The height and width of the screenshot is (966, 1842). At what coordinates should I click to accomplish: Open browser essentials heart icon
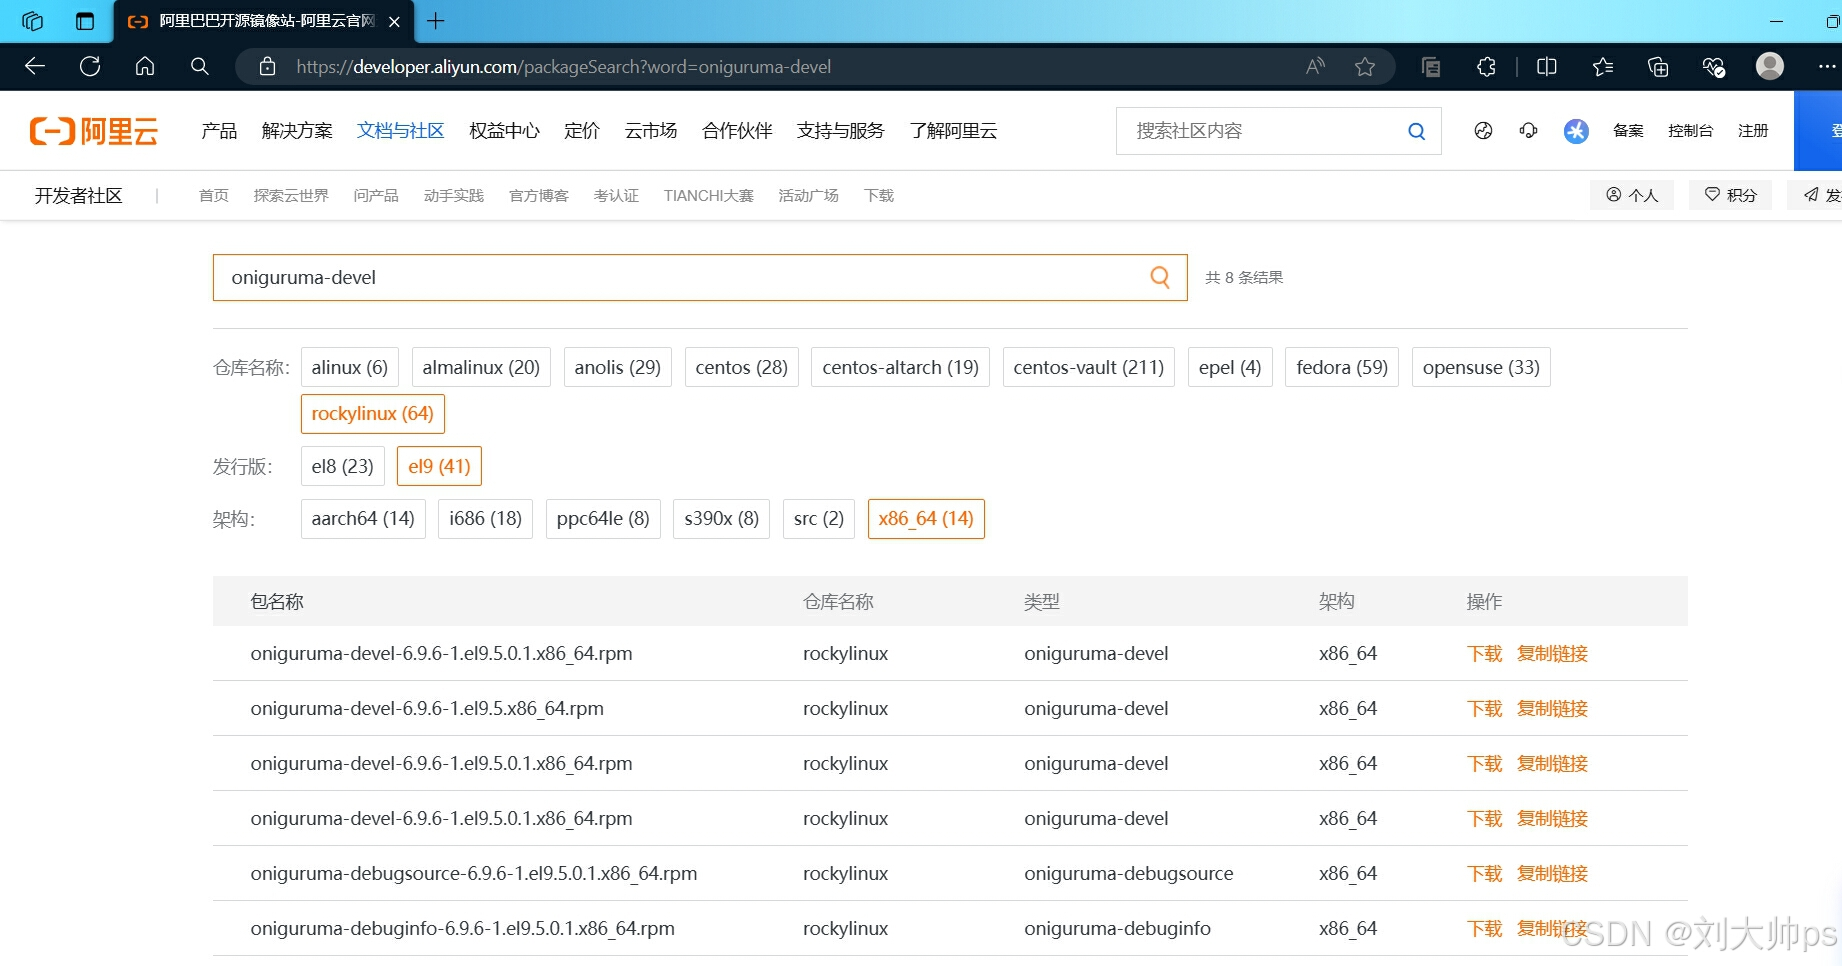1713,67
